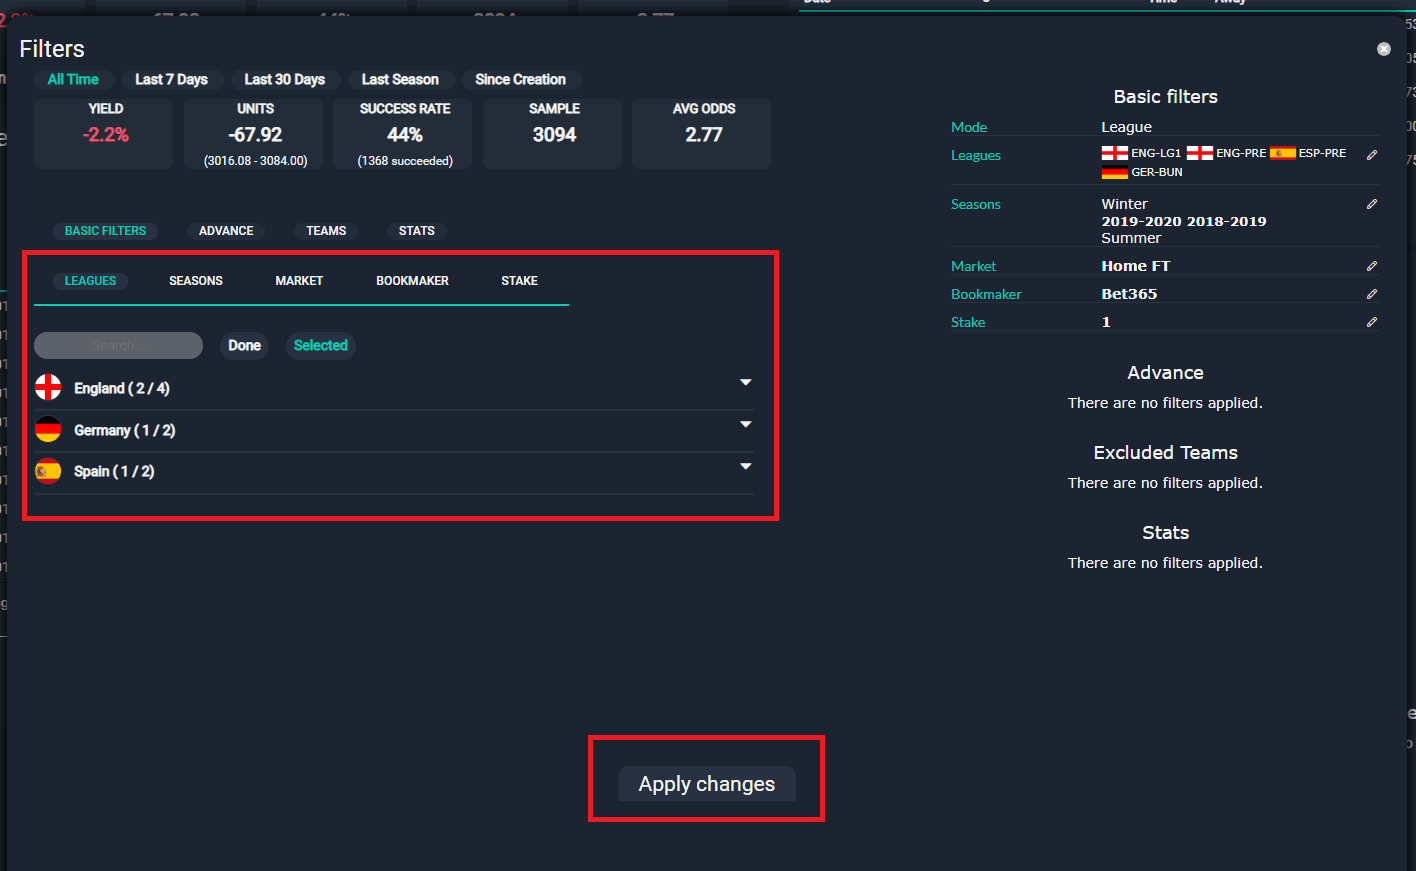The image size is (1416, 871).
Task: Expand the Spain leagues list
Action: coord(745,467)
